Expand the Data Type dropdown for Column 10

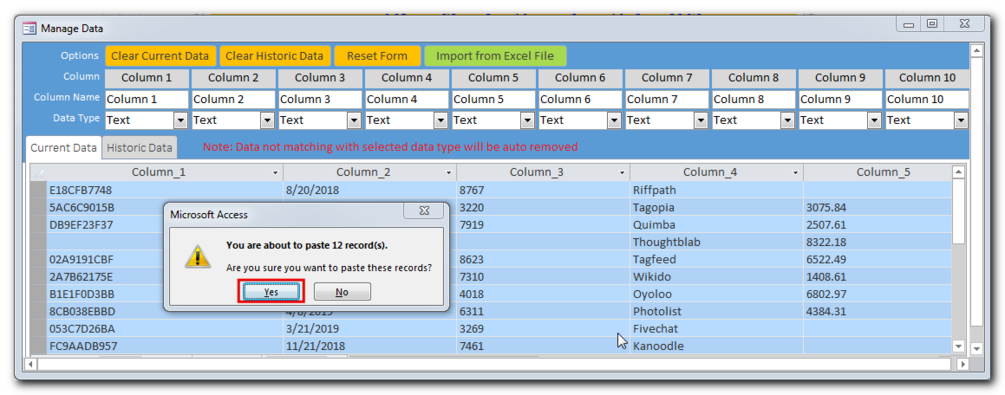tap(961, 120)
